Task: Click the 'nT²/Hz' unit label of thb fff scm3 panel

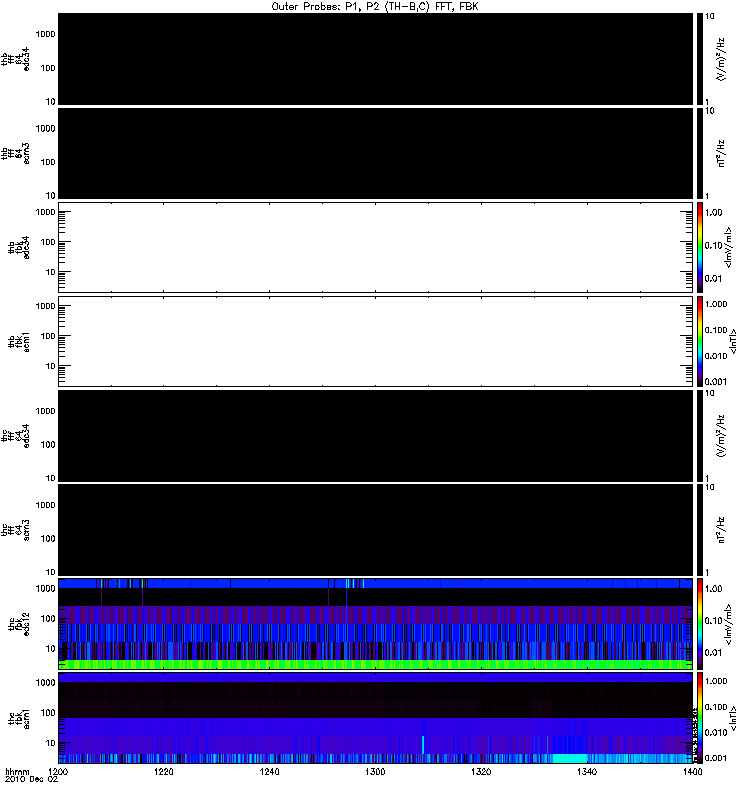Action: 721,153
